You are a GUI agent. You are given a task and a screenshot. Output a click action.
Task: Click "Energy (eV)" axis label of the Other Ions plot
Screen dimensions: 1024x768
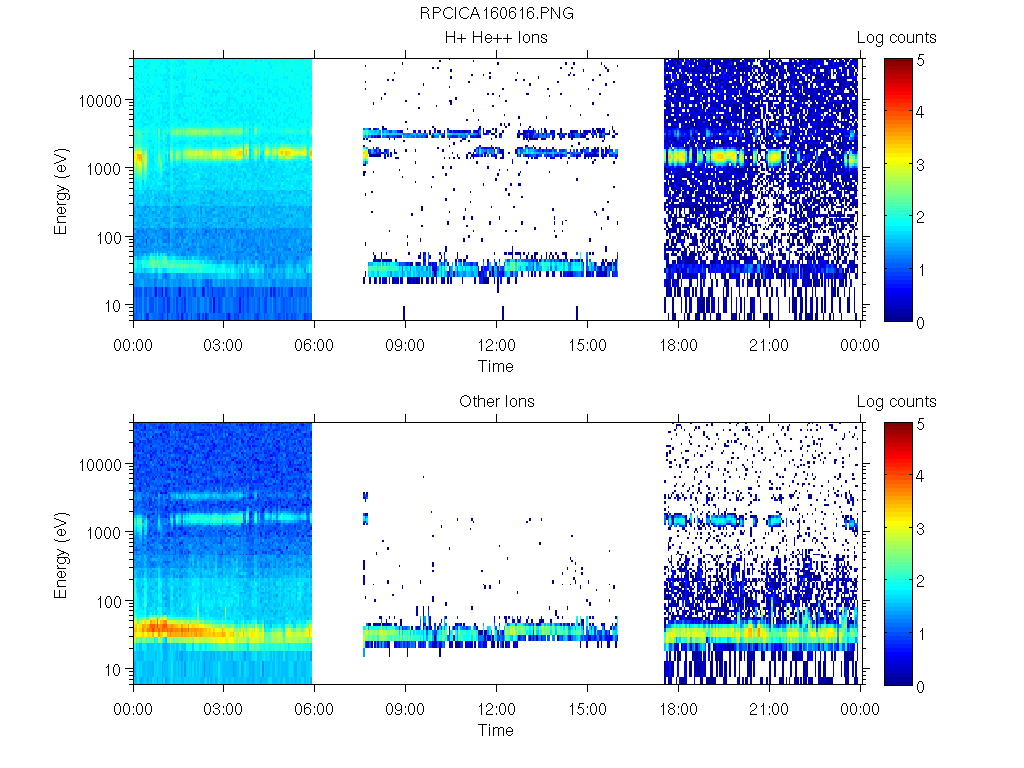click(x=61, y=556)
